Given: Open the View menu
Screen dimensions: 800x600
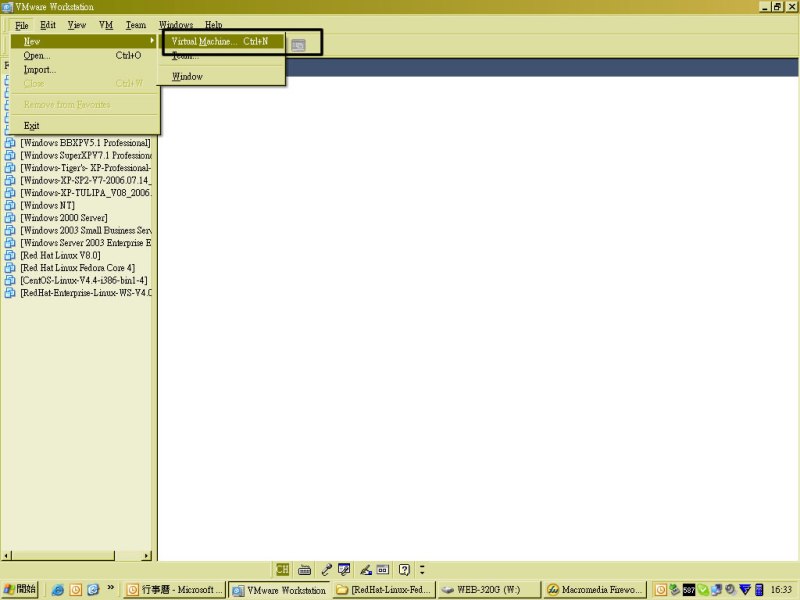Looking at the screenshot, I should pos(77,25).
